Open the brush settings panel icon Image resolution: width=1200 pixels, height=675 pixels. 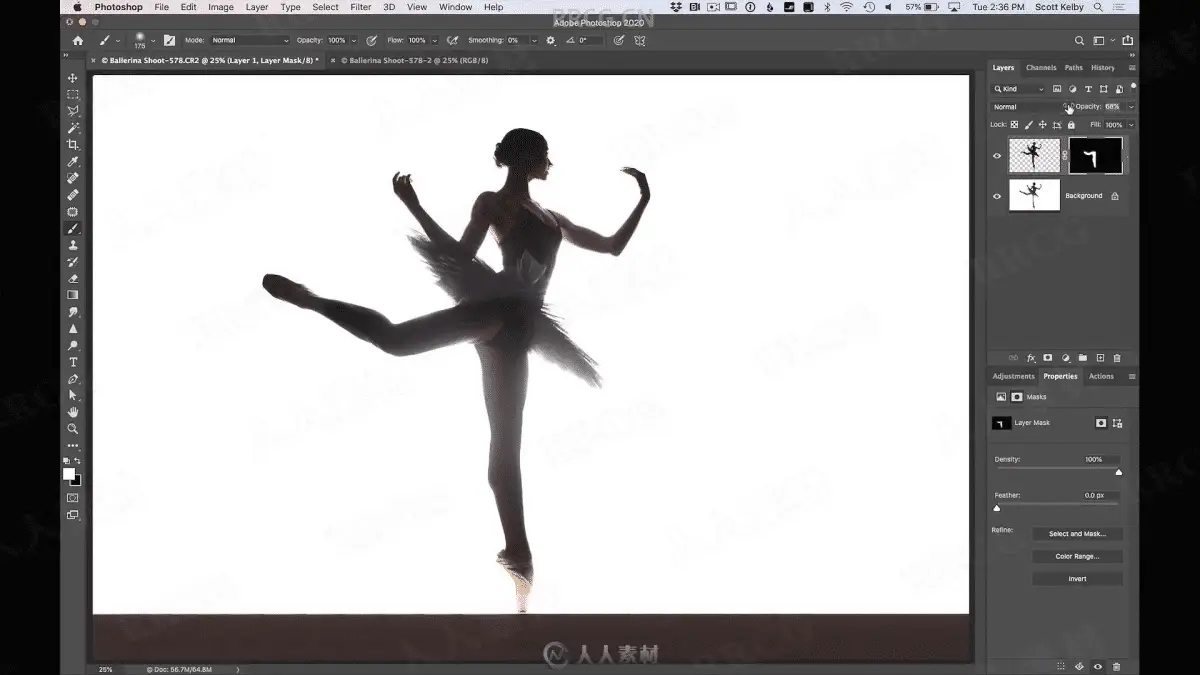tap(169, 41)
